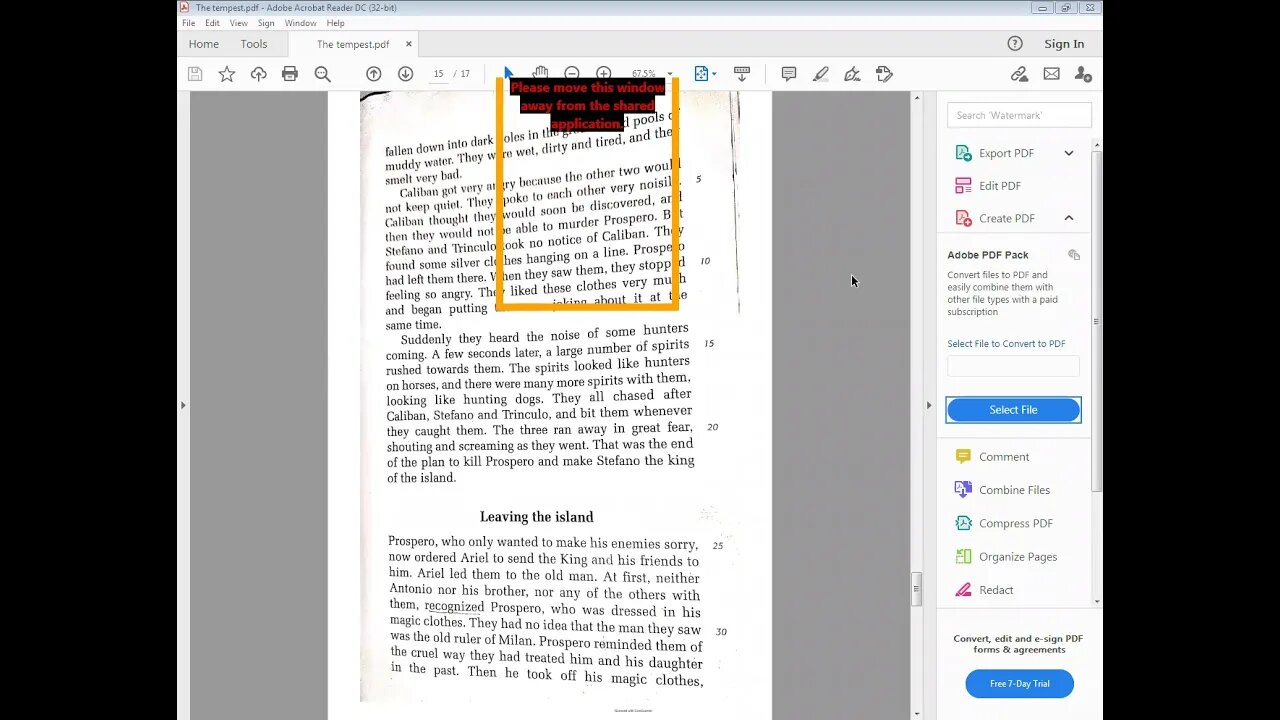This screenshot has width=1280, height=720.
Task: Open the File menu
Action: click(188, 23)
